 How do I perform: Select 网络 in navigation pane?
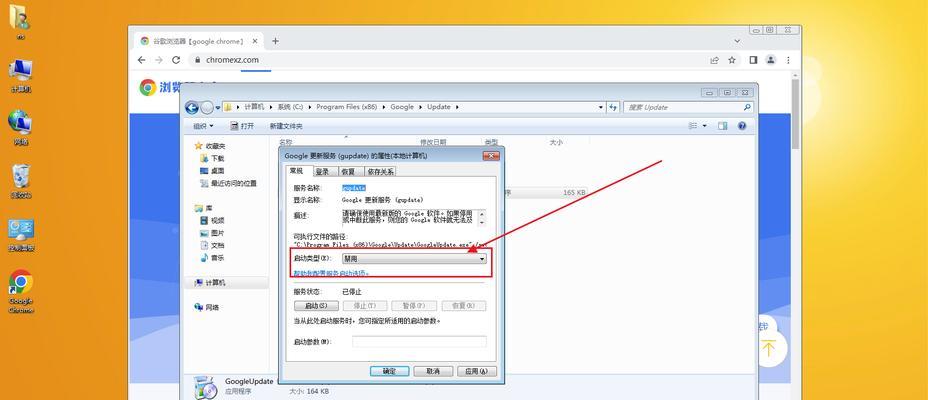[x=207, y=307]
